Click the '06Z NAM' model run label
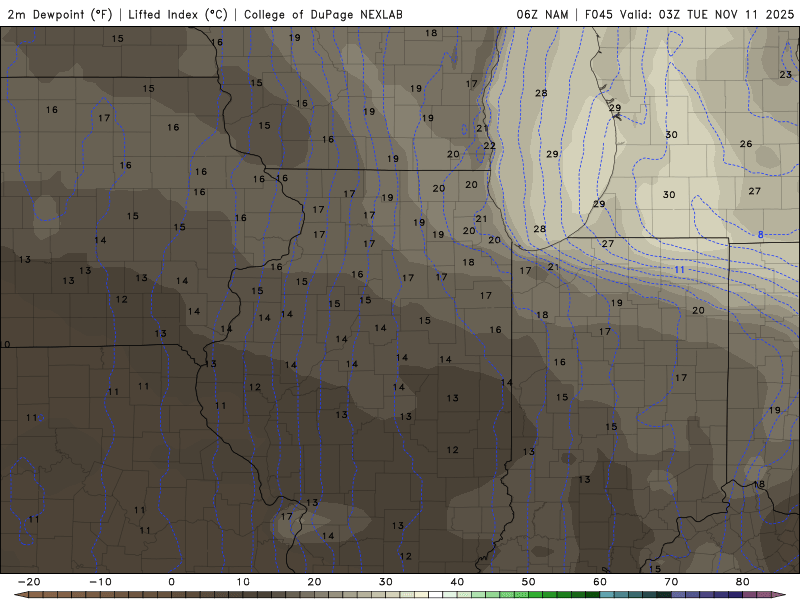The height and width of the screenshot is (600, 800). (542, 14)
